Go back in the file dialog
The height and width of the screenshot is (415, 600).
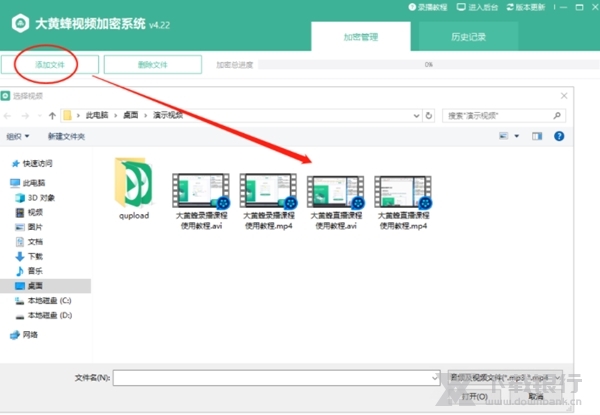click(x=7, y=116)
